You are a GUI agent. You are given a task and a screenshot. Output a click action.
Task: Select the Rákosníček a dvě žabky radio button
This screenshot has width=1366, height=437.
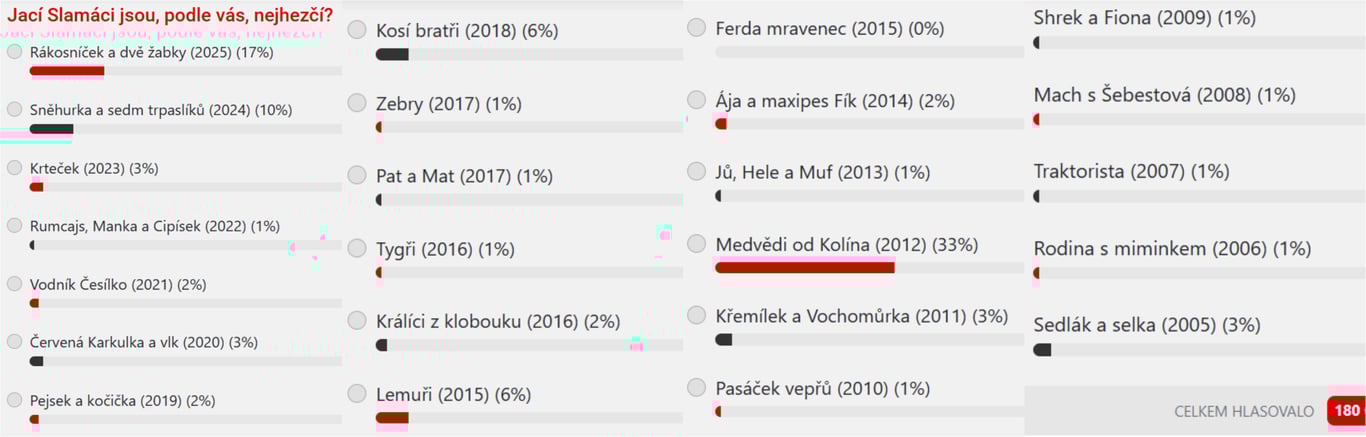14,52
